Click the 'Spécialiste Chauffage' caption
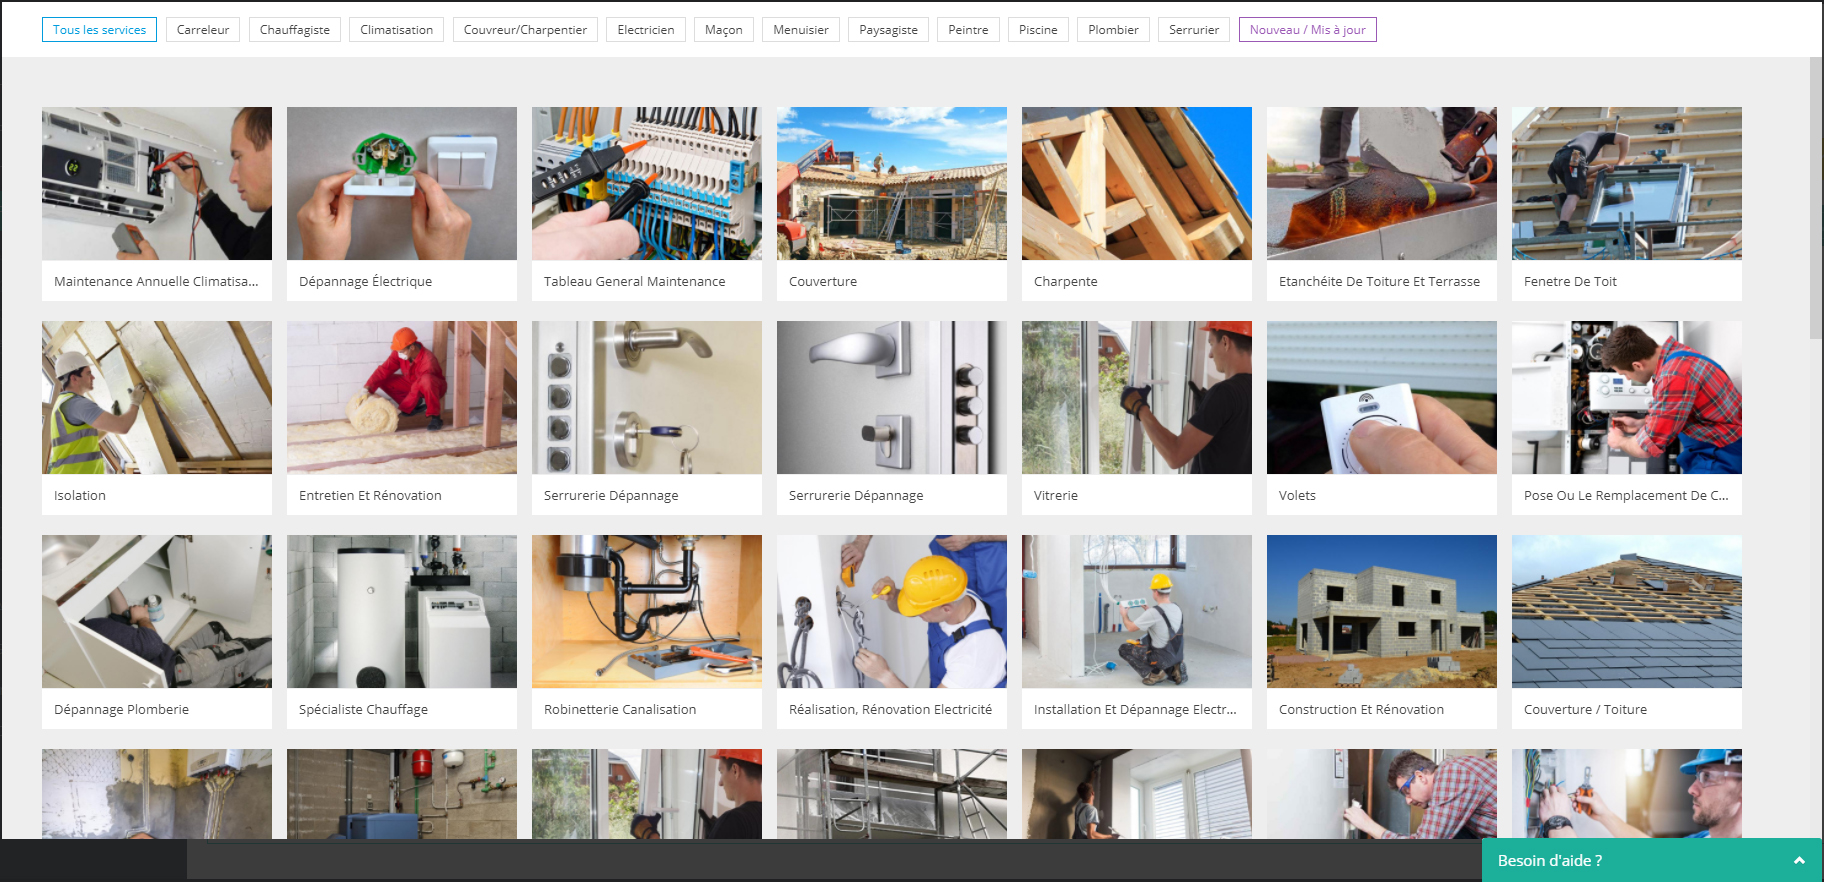This screenshot has height=882, width=1824. (363, 710)
